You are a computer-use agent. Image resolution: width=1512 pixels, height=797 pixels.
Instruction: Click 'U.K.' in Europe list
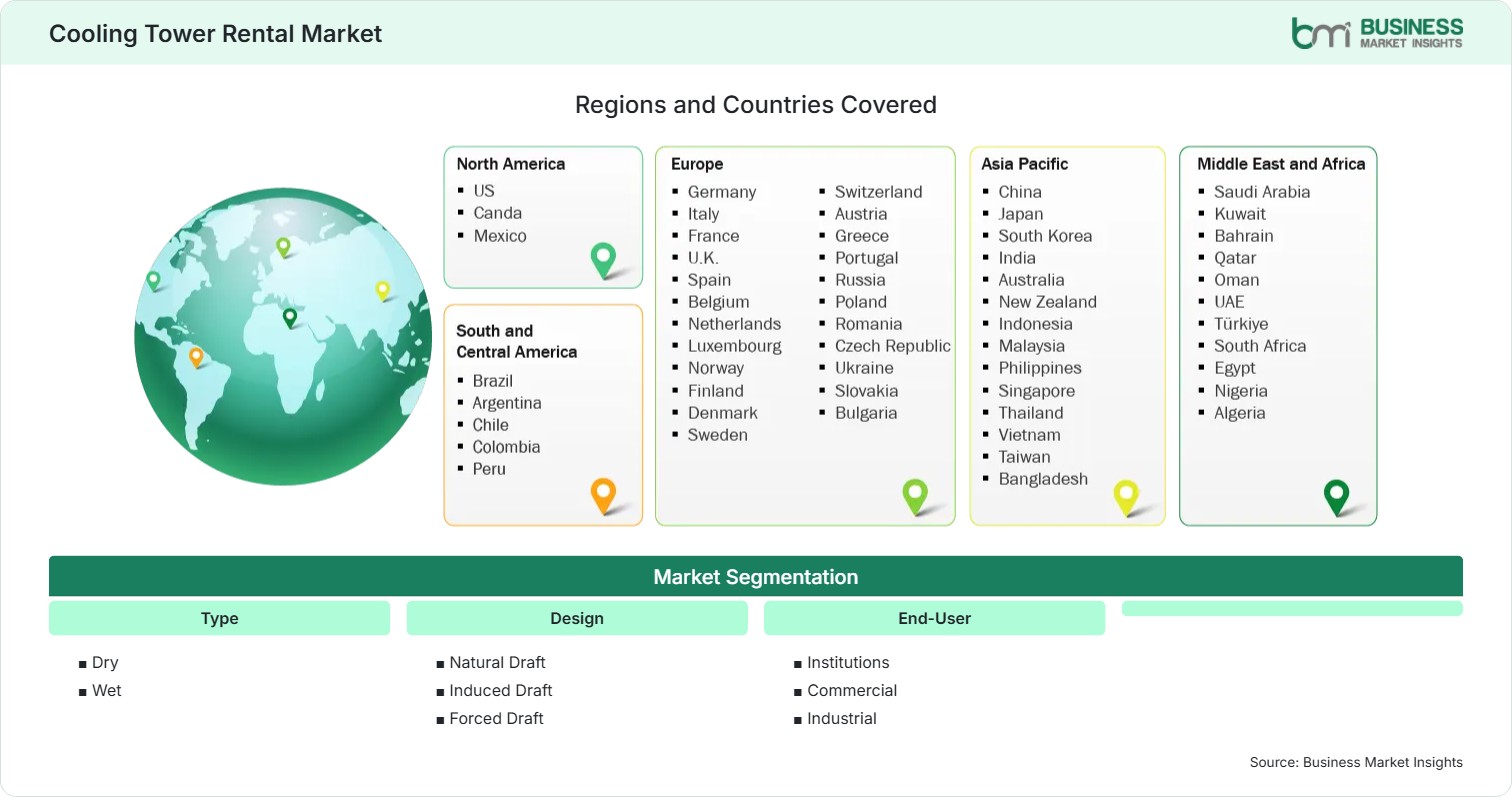pyautogui.click(x=703, y=257)
